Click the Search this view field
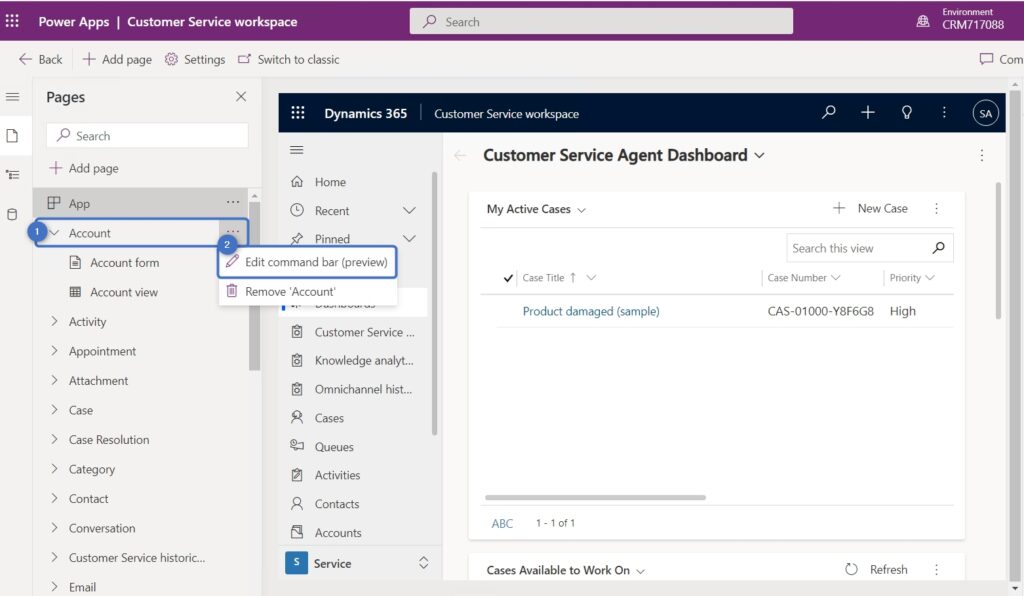The height and width of the screenshot is (596, 1024). [x=869, y=248]
